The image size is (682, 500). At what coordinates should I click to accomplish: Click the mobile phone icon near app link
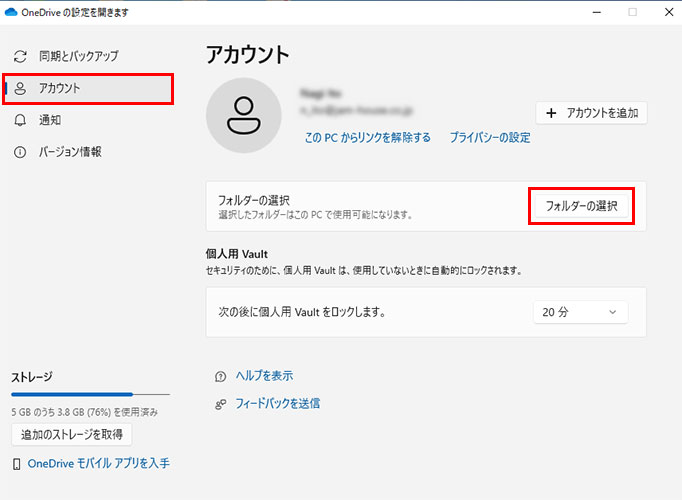click(16, 464)
